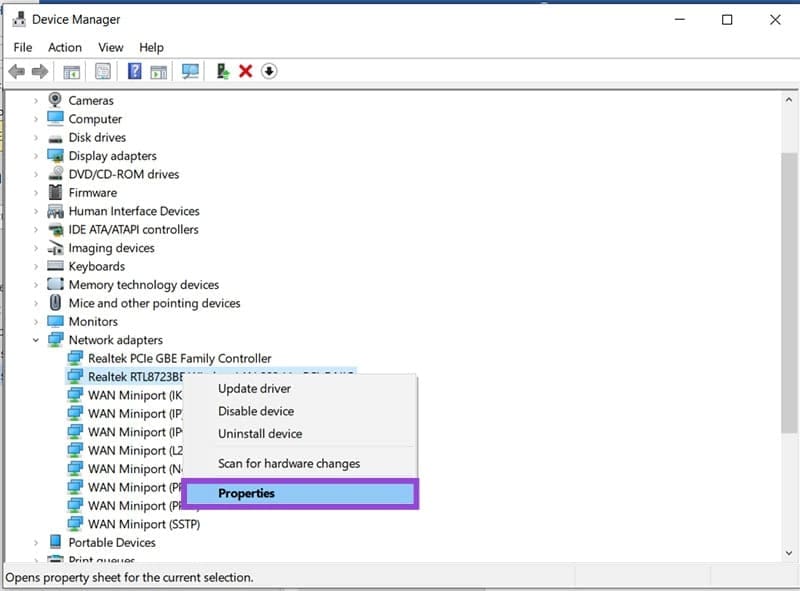Open the Action menu
The height and width of the screenshot is (591, 800).
[64, 47]
